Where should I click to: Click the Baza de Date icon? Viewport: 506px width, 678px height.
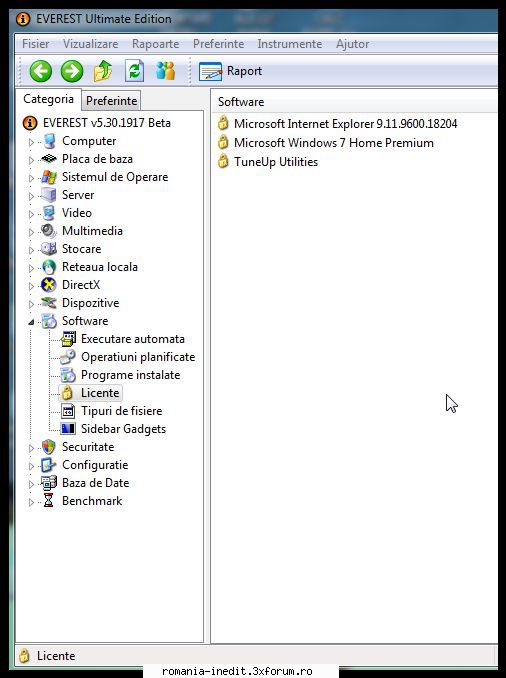[x=48, y=483]
